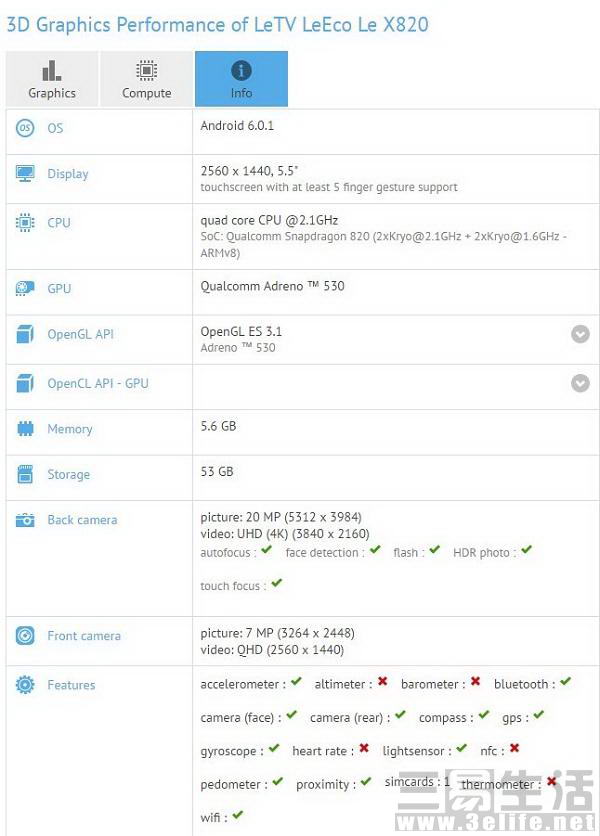Click the OS row icon
Viewport: 600px width, 836px height.
point(25,128)
